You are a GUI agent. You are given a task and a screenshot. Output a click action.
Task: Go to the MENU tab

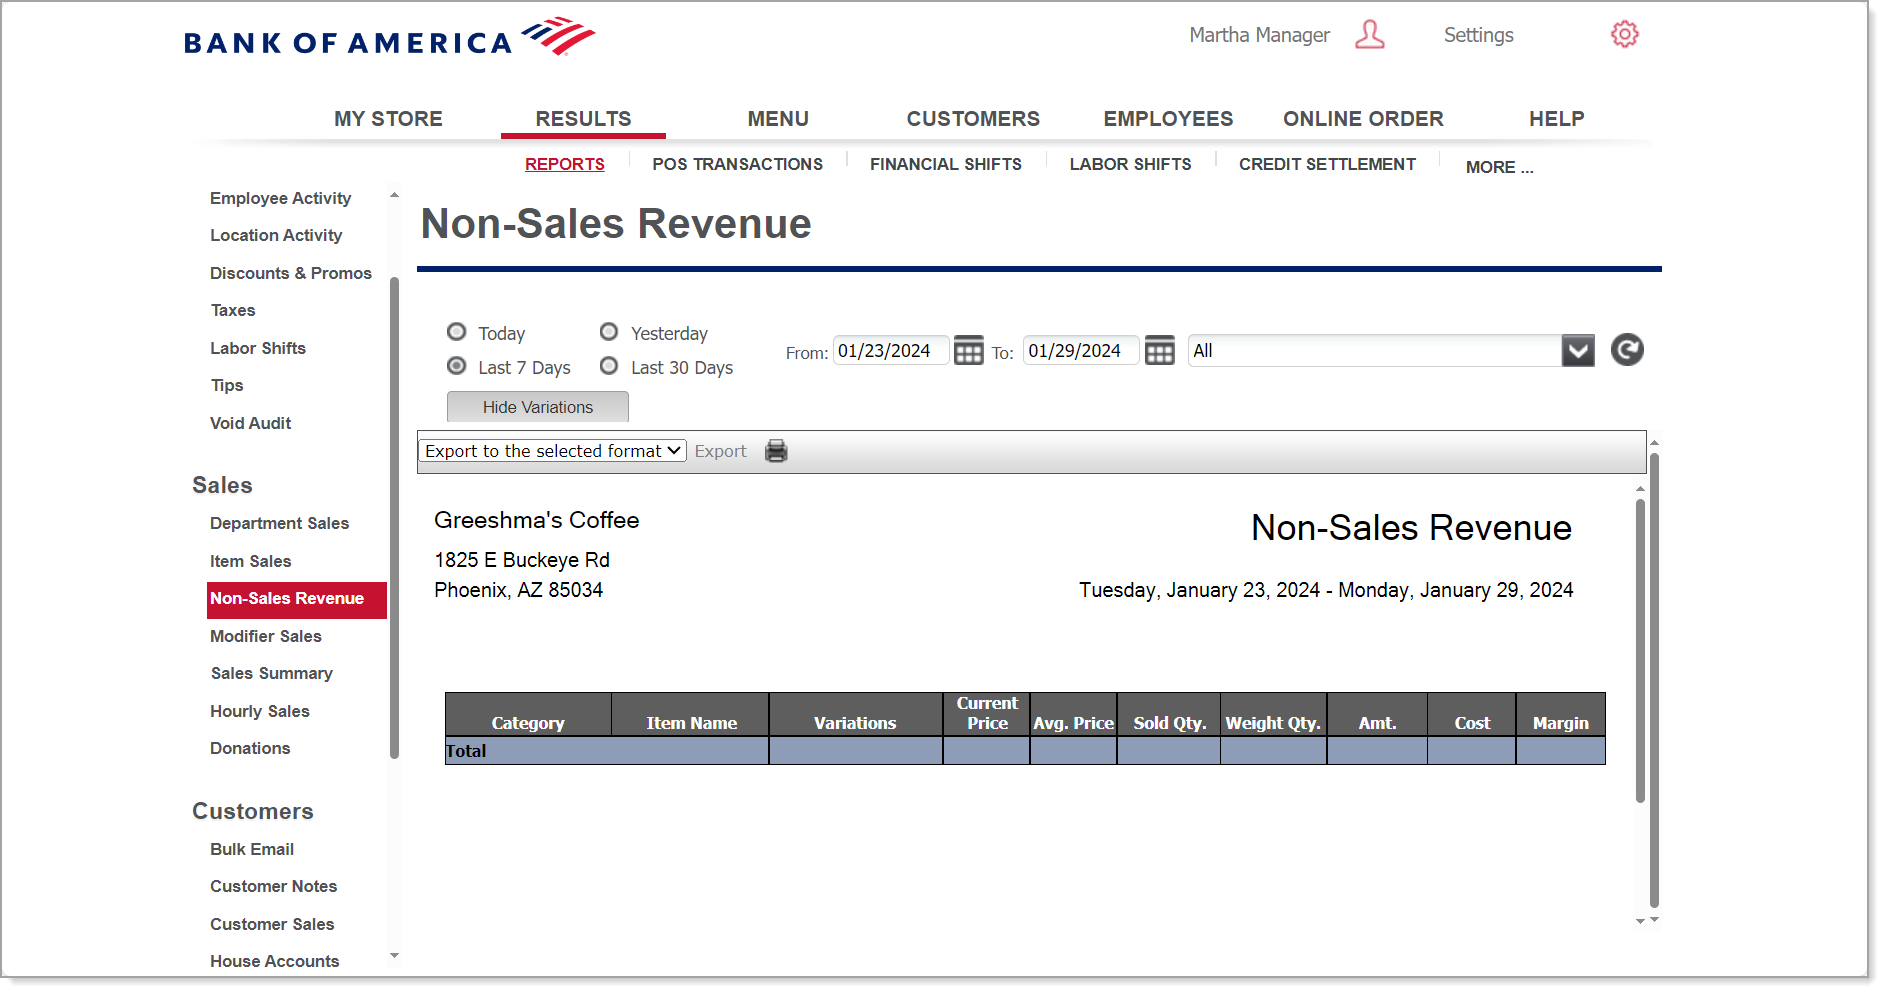tap(778, 119)
